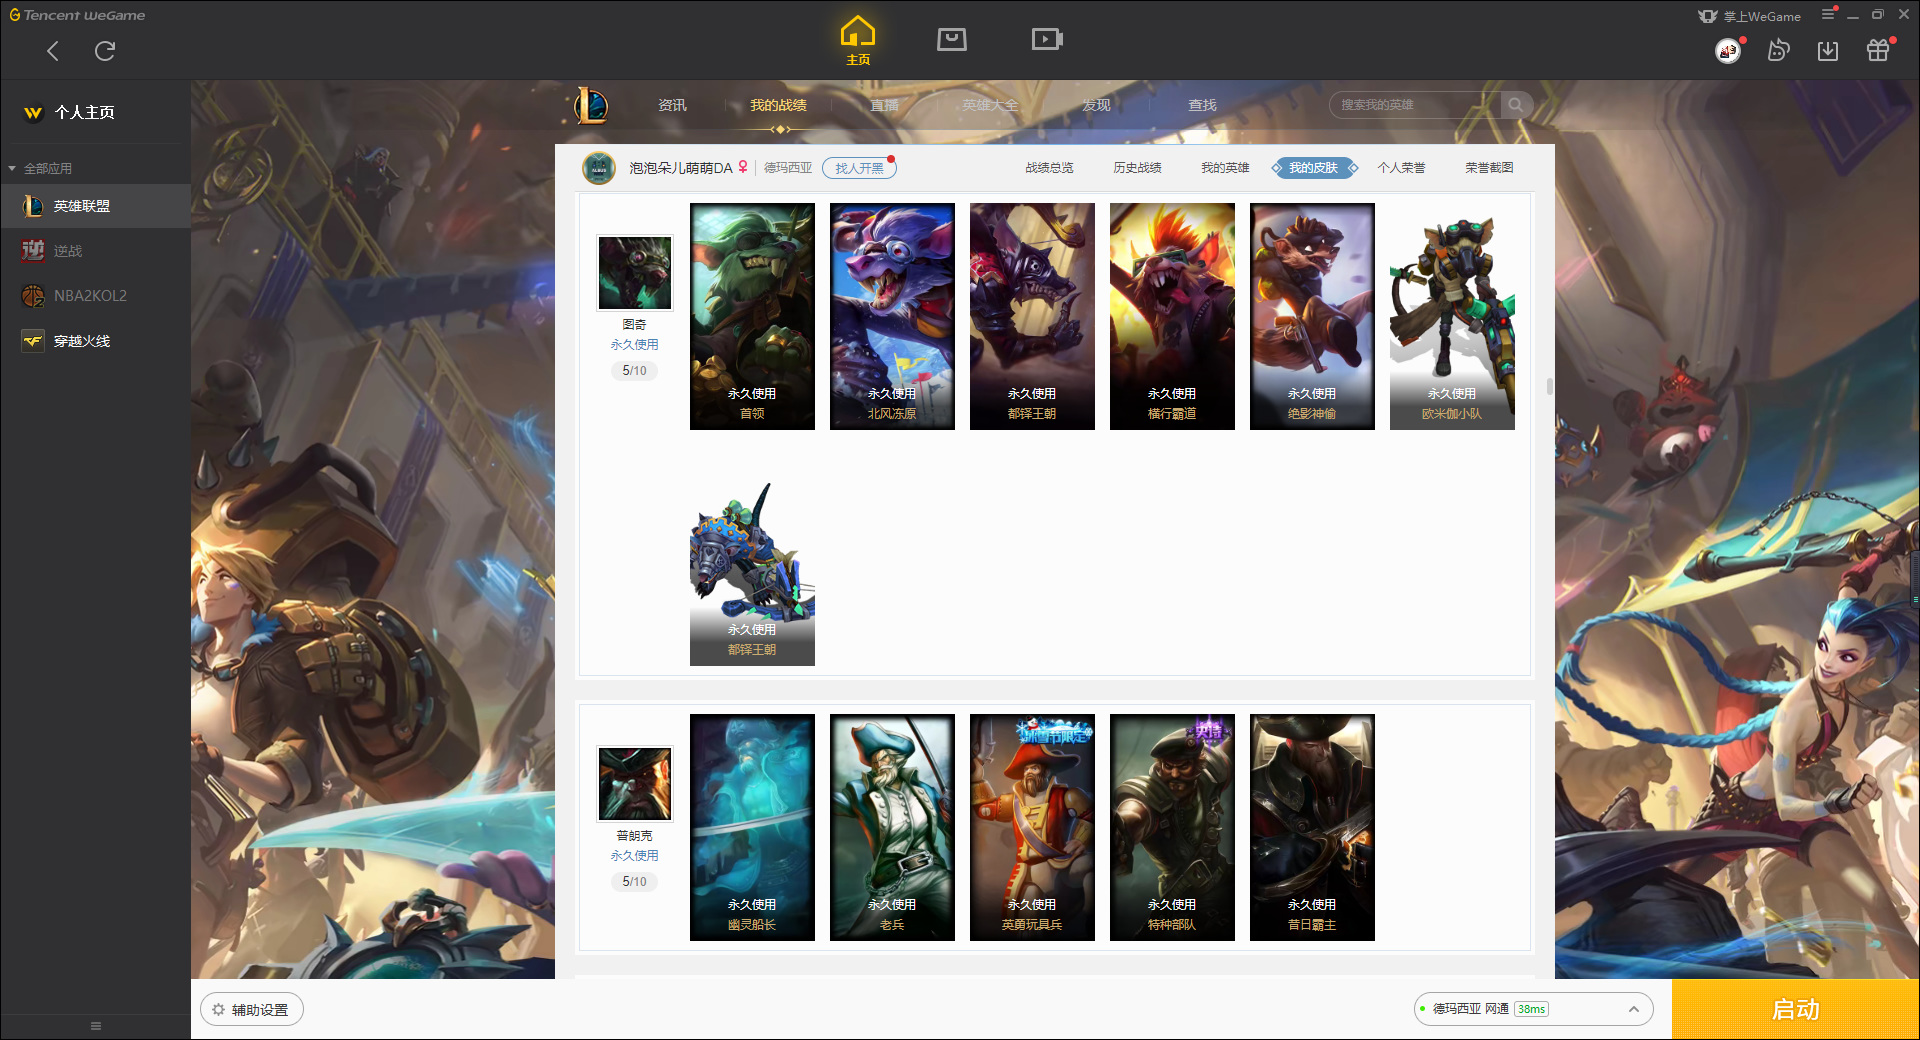Open the 首领 Twitch skin card
This screenshot has height=1040, width=1920.
[752, 316]
